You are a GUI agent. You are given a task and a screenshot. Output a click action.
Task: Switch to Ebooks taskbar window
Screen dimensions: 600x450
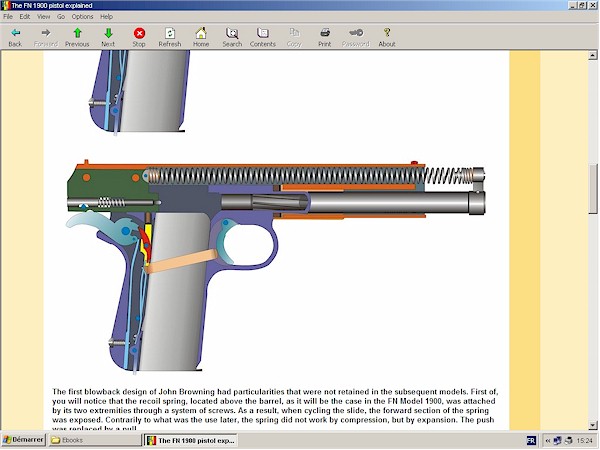coord(95,440)
